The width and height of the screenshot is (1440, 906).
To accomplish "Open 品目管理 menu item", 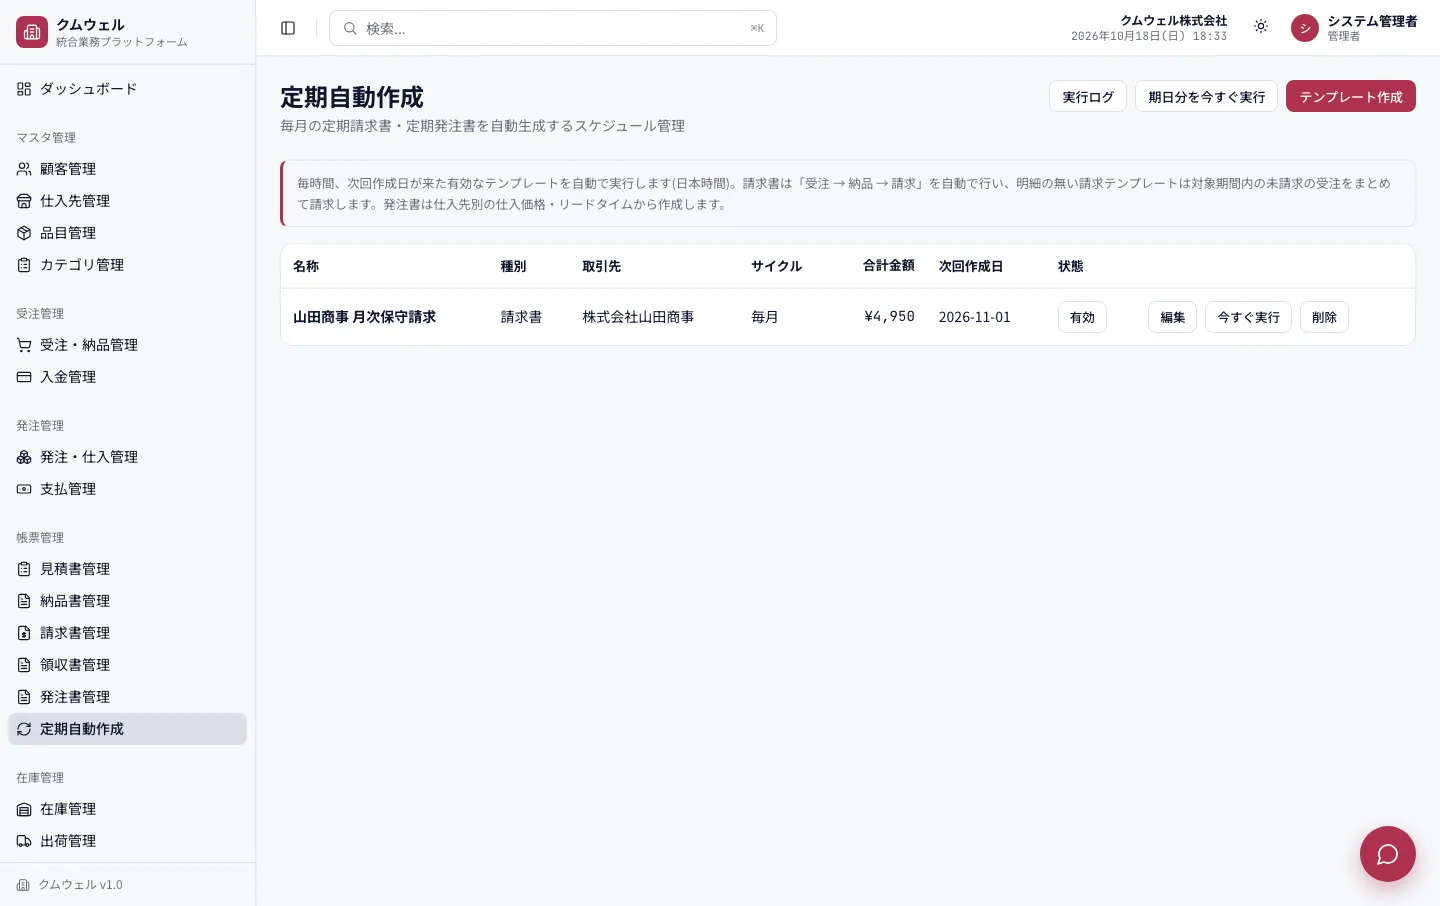I will click(x=127, y=233).
